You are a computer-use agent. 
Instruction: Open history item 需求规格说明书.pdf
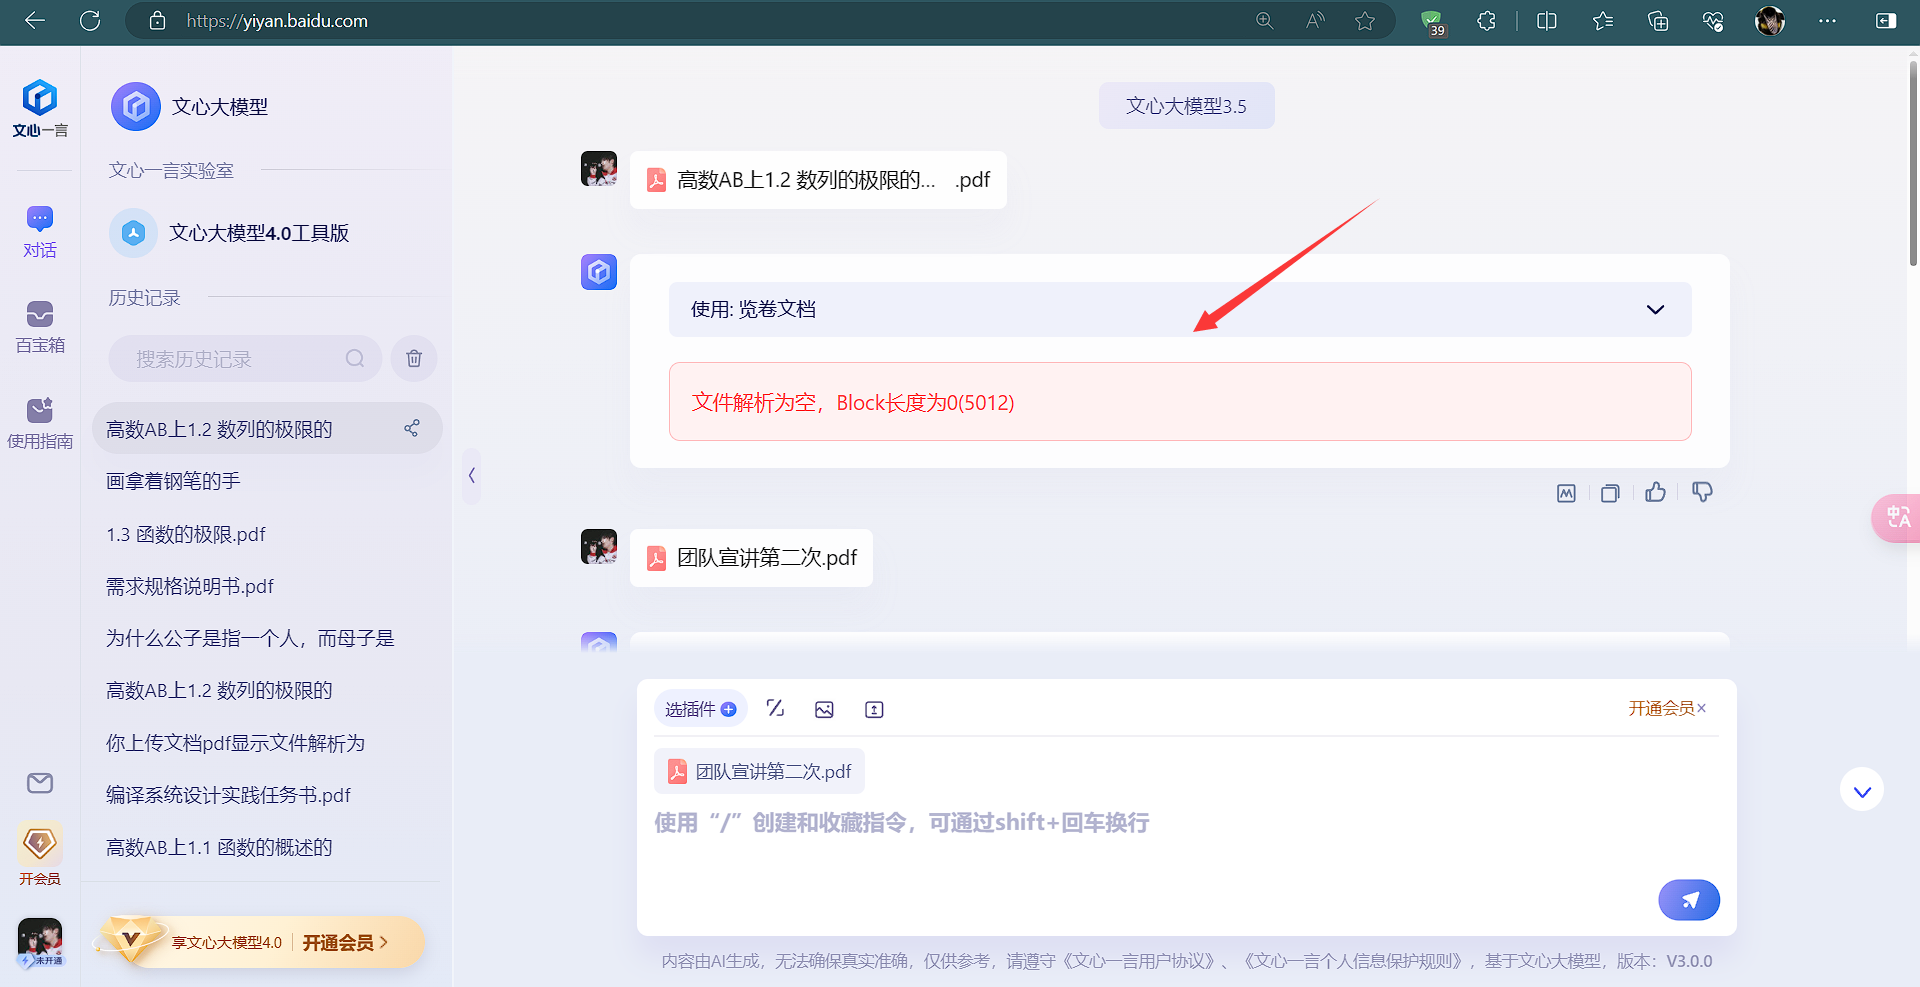pyautogui.click(x=190, y=586)
